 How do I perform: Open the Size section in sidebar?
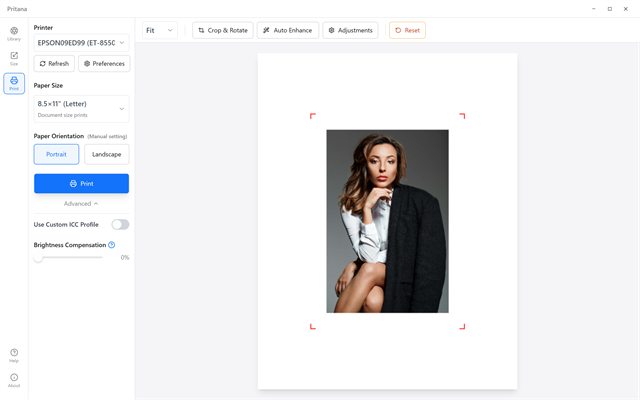(x=14, y=58)
